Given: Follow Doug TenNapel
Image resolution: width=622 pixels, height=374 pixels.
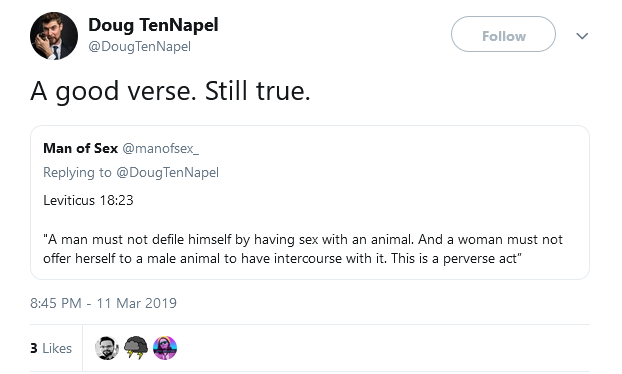Looking at the screenshot, I should coord(503,34).
